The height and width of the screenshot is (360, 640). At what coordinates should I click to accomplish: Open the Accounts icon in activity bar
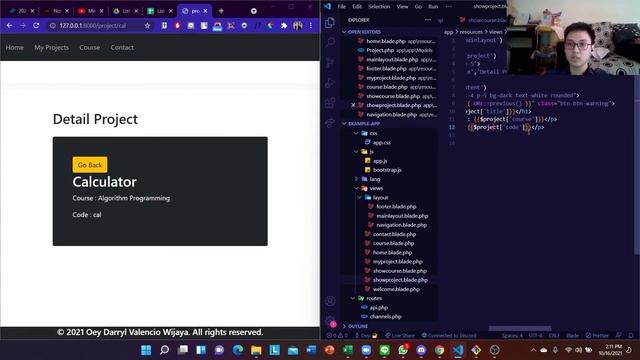tap(330, 301)
